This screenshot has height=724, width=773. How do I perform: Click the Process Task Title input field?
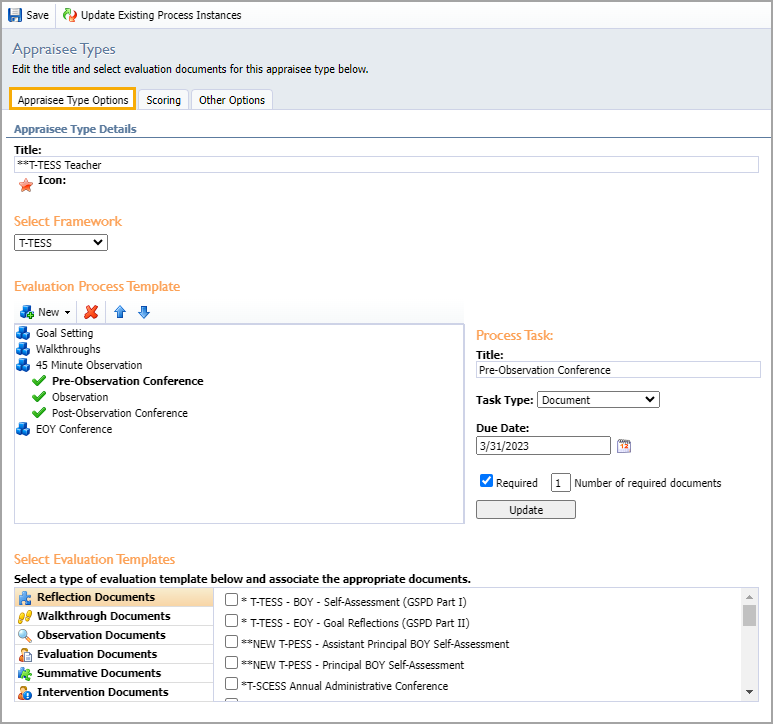618,370
